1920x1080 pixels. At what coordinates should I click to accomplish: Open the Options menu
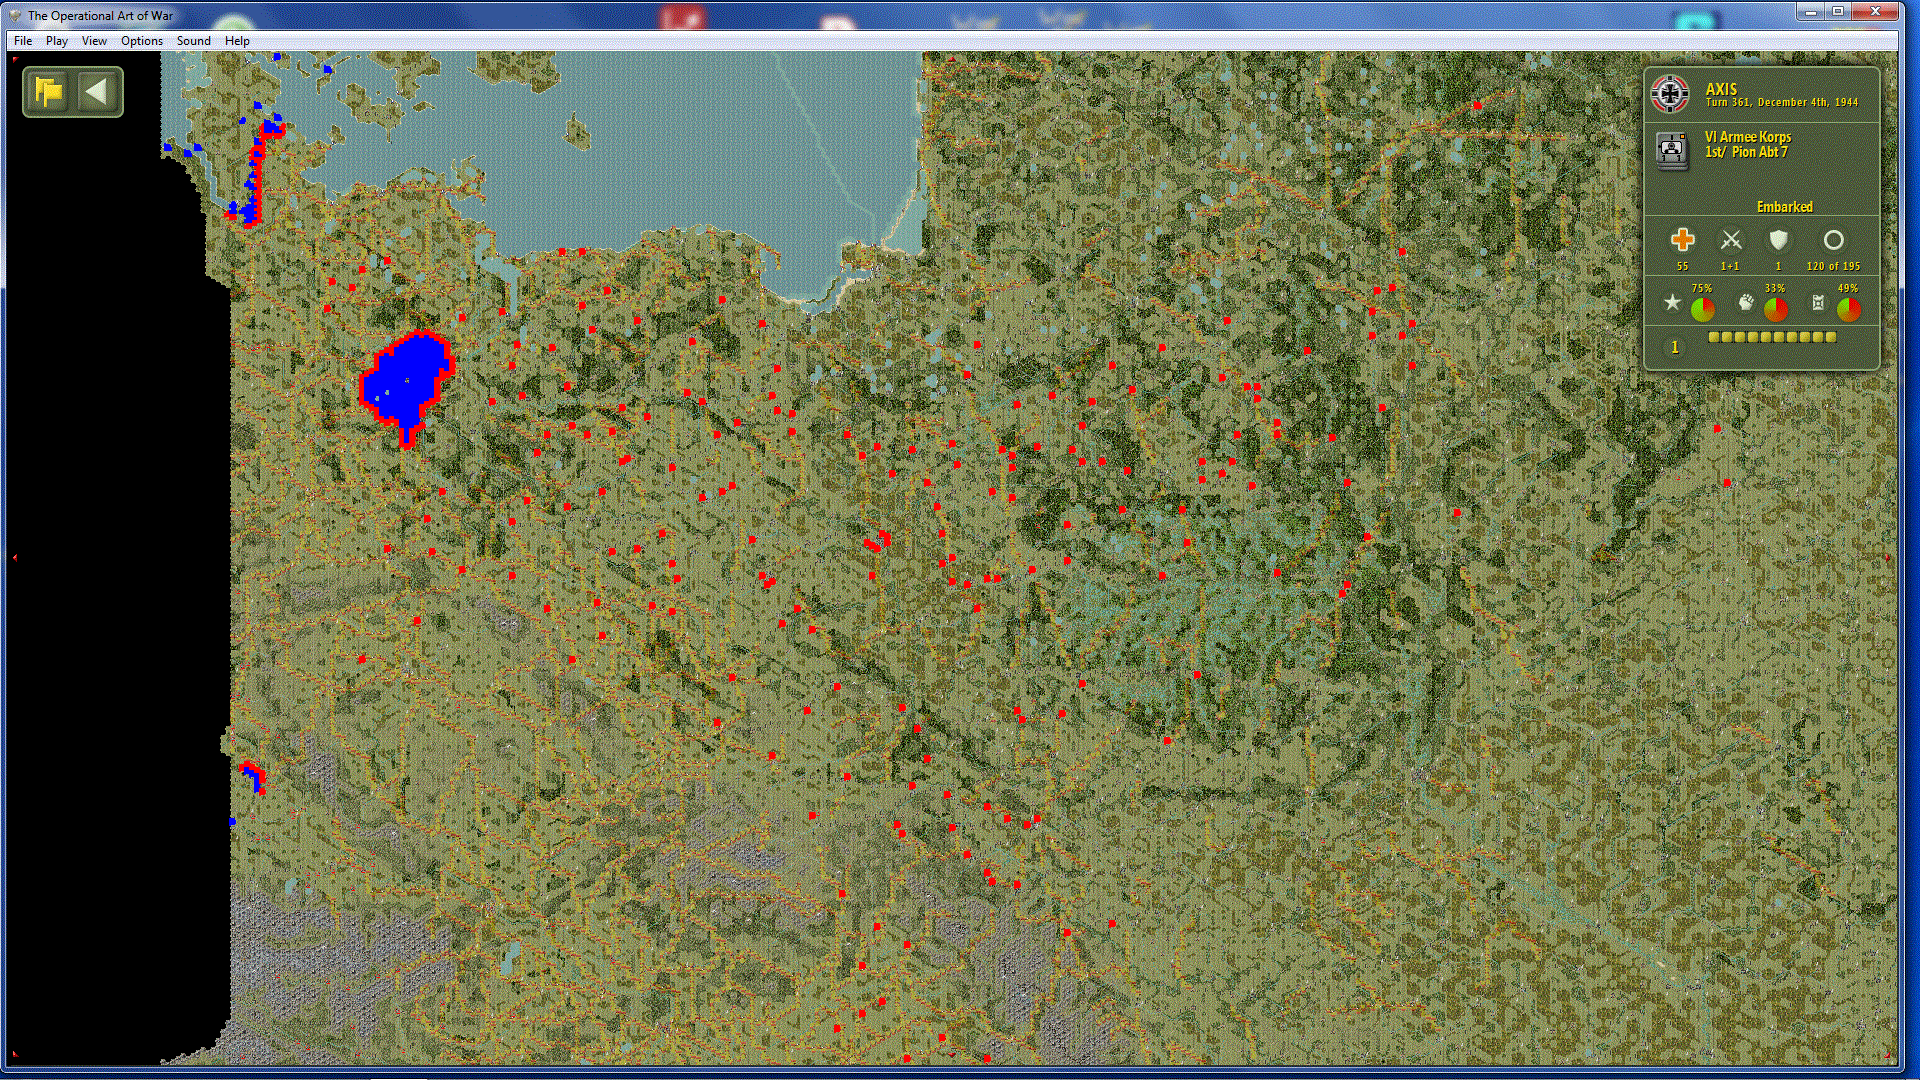point(141,41)
